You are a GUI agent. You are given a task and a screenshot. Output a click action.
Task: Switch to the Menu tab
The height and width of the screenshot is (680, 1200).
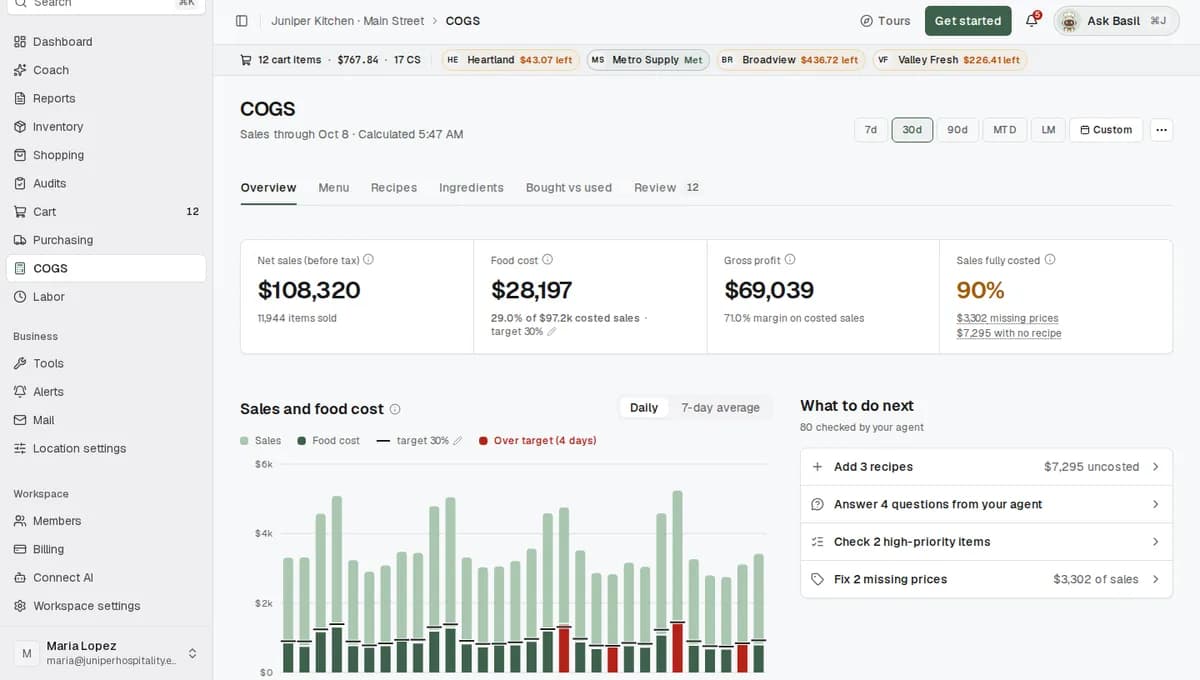(334, 188)
